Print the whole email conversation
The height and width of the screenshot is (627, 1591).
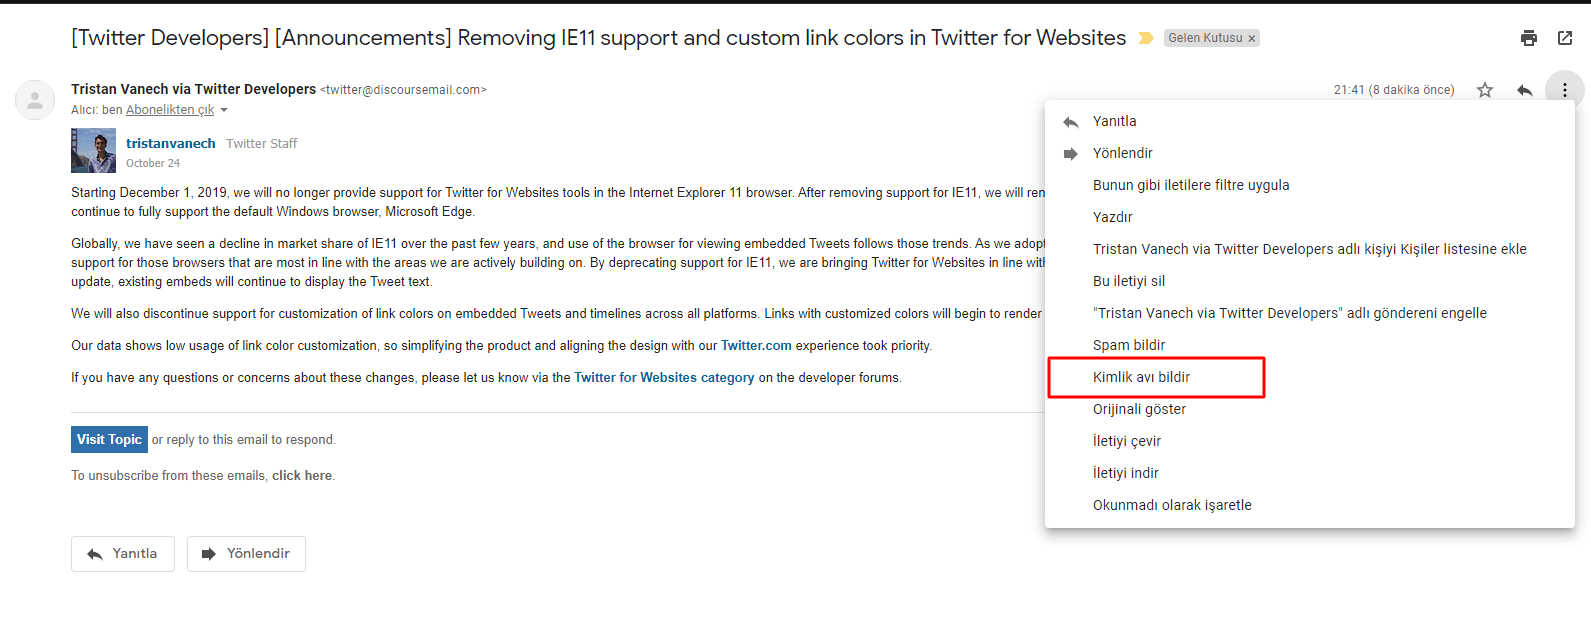1528,38
